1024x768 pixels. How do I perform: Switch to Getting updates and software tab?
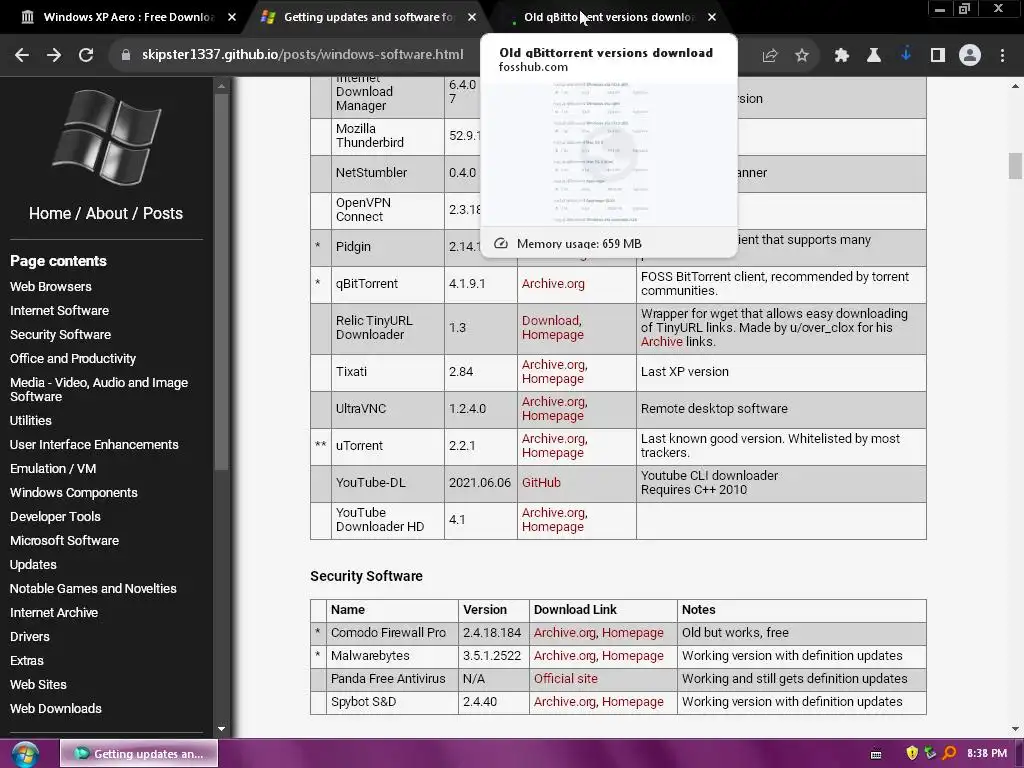[368, 17]
